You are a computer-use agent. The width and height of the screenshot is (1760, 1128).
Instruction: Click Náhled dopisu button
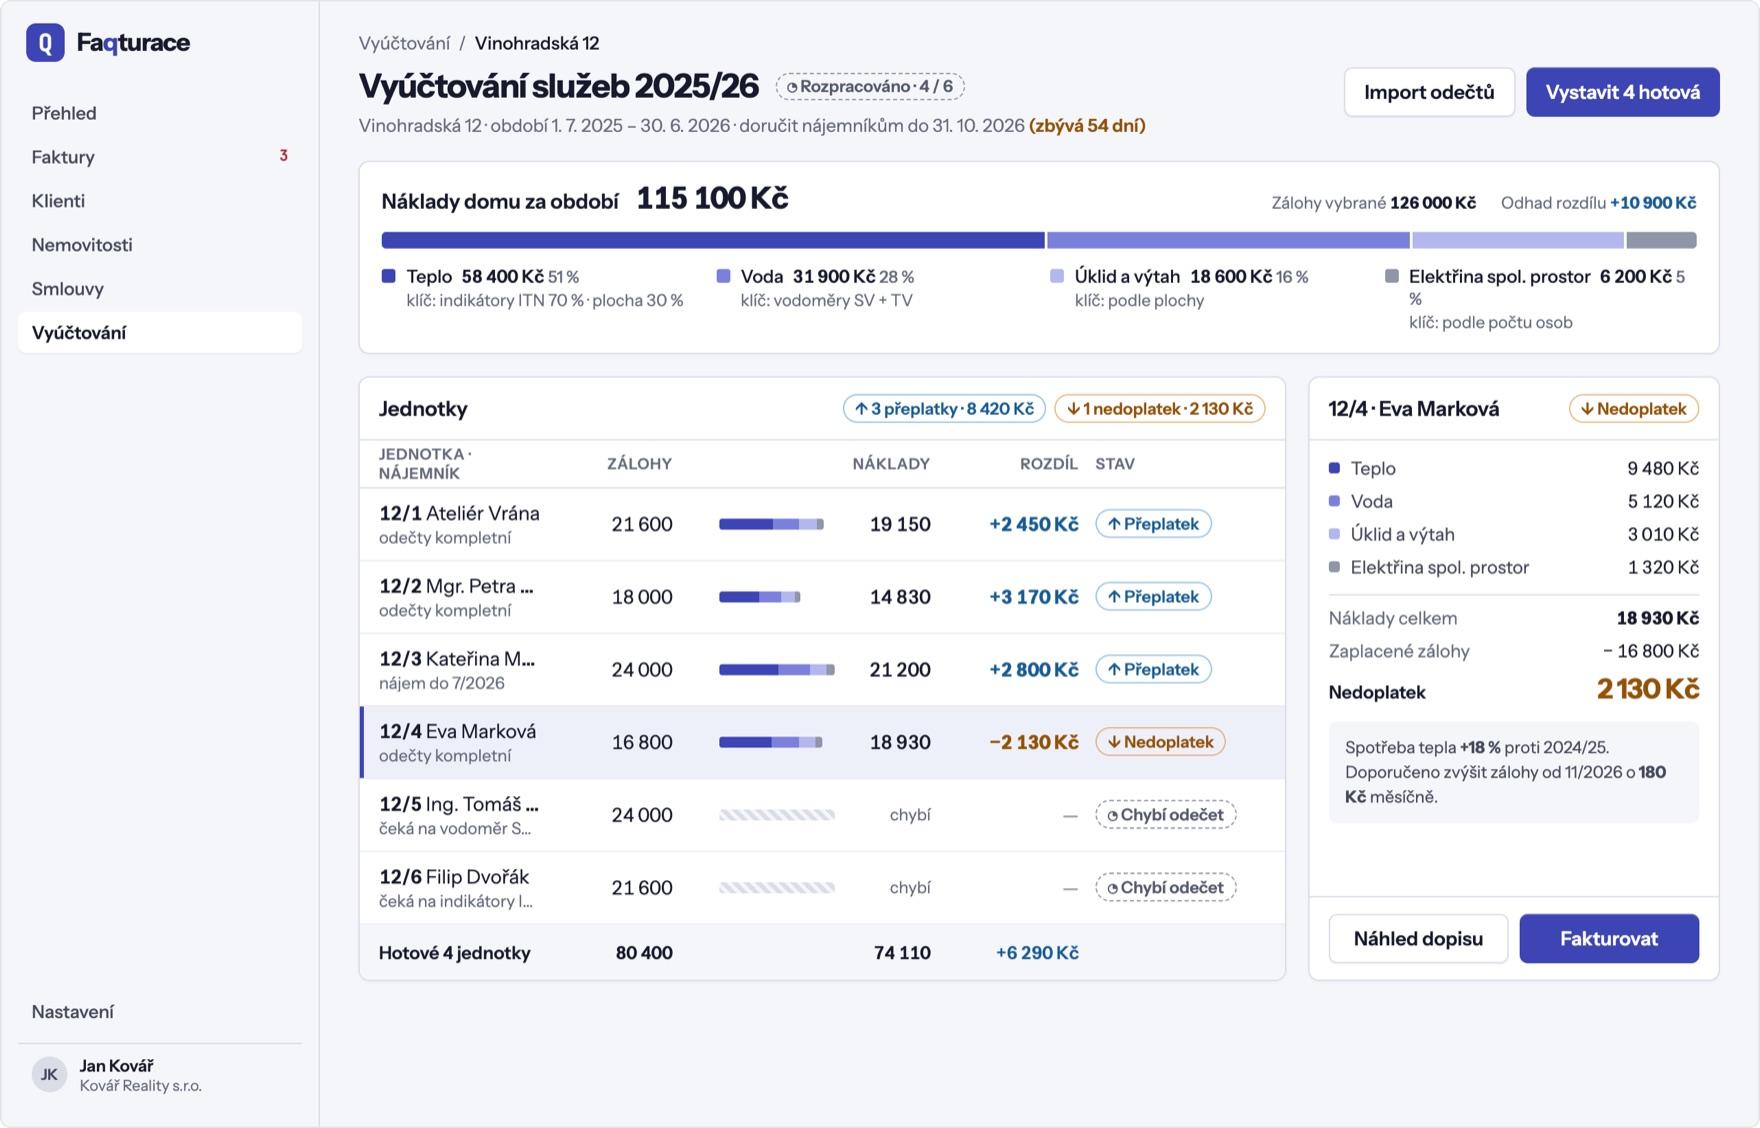click(x=1418, y=939)
